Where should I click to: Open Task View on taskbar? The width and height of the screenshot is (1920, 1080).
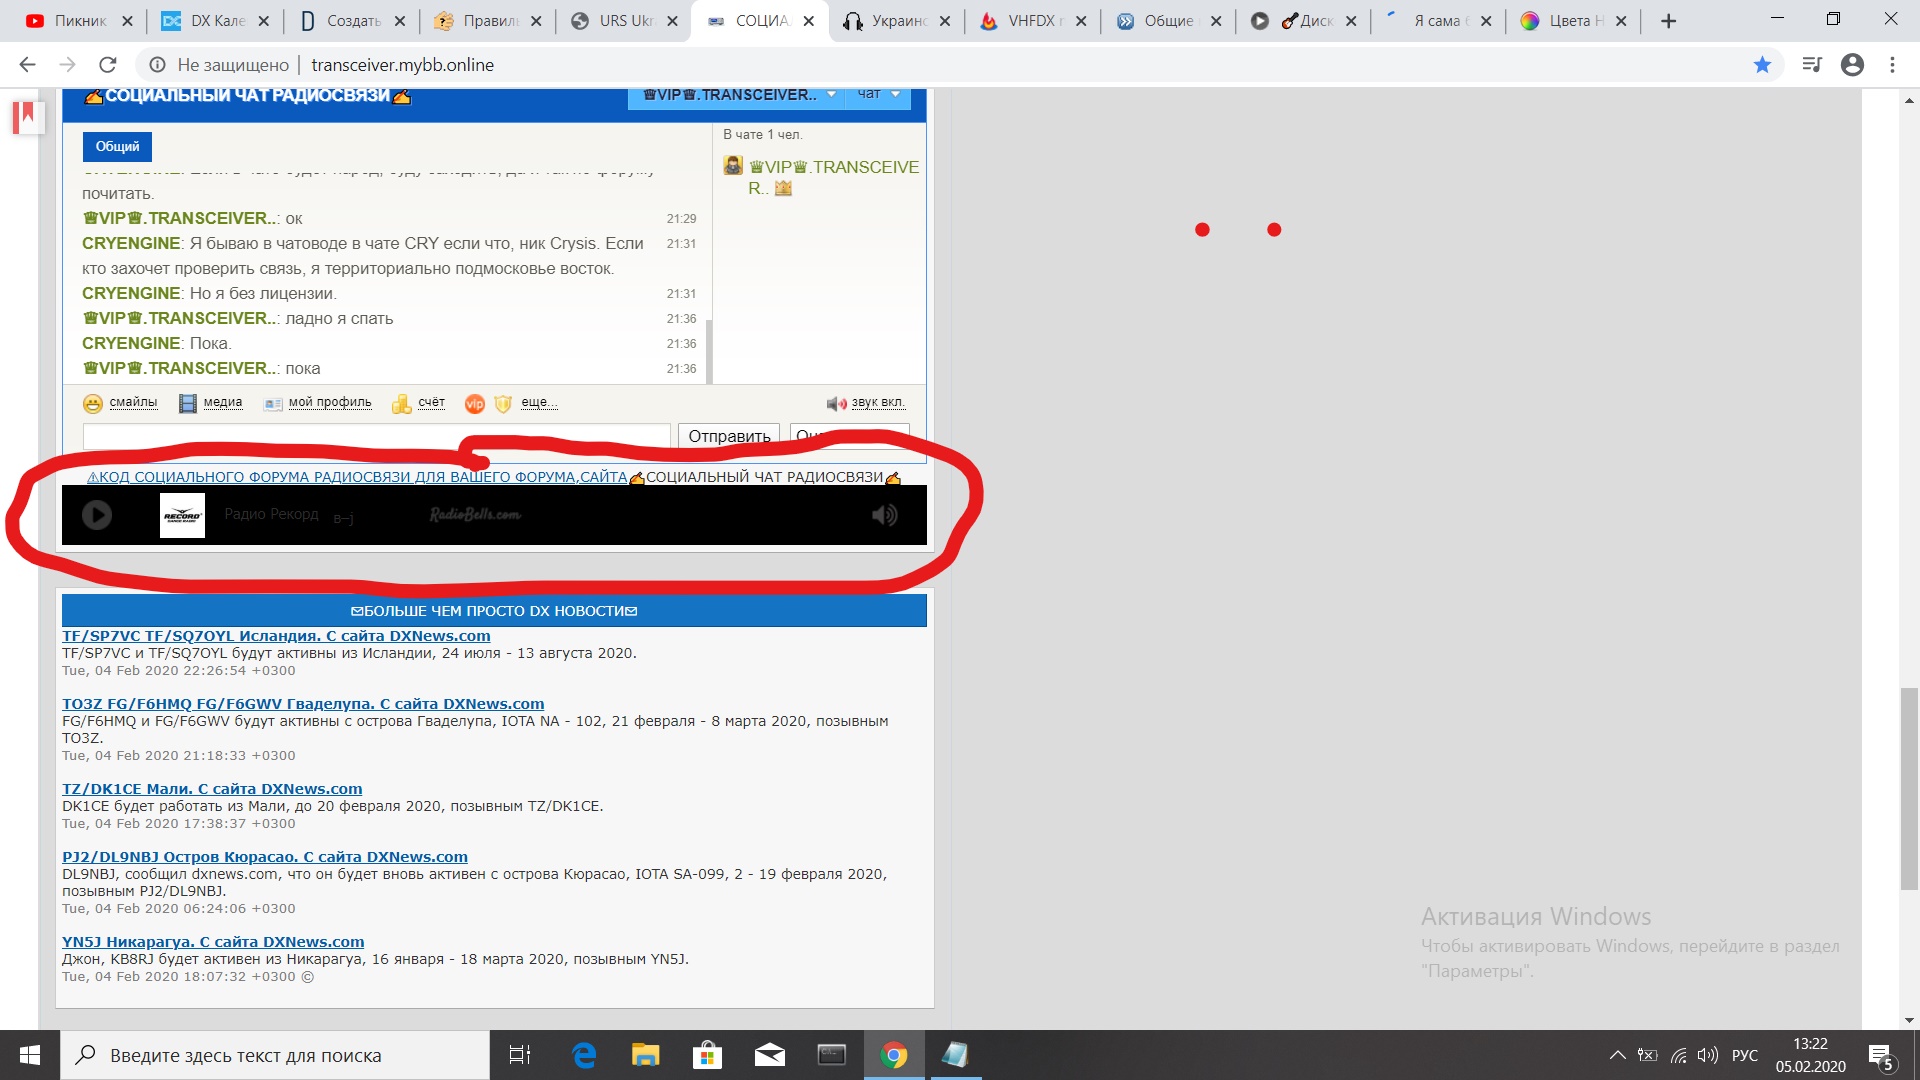[x=520, y=1055]
